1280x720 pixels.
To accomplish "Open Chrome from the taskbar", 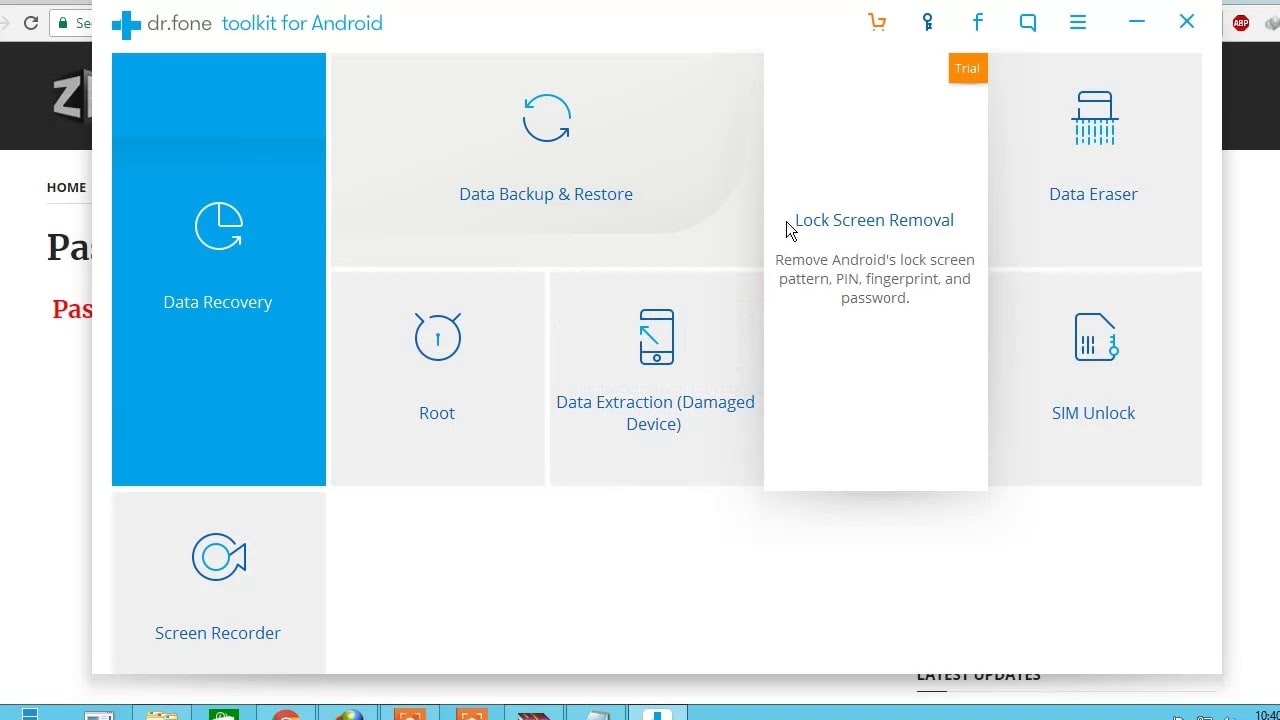I will pos(286,714).
